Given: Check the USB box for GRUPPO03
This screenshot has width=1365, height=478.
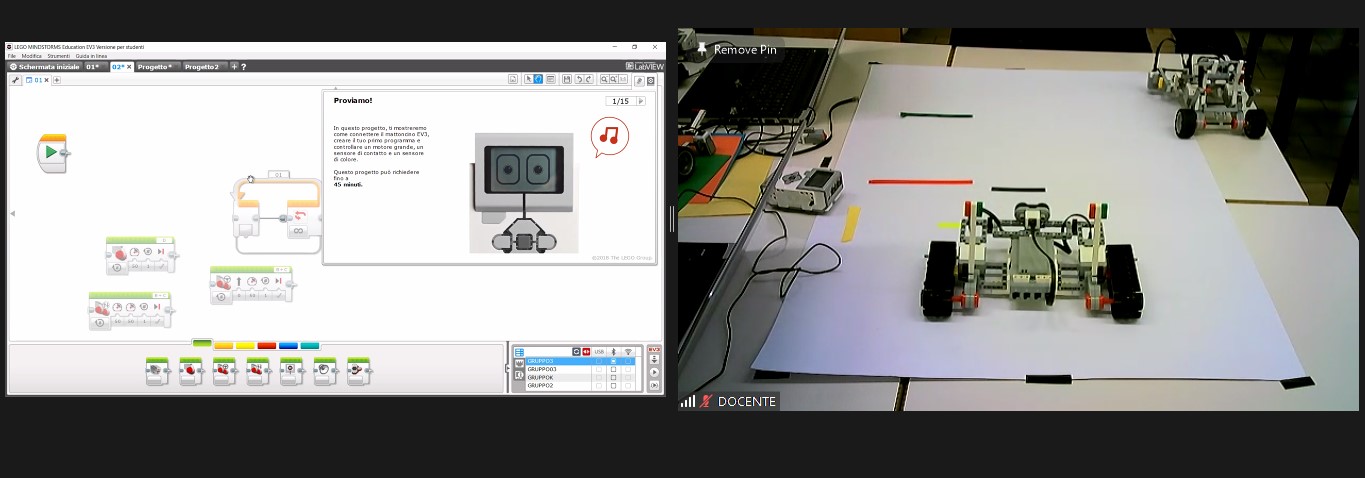Looking at the screenshot, I should pyautogui.click(x=599, y=369).
